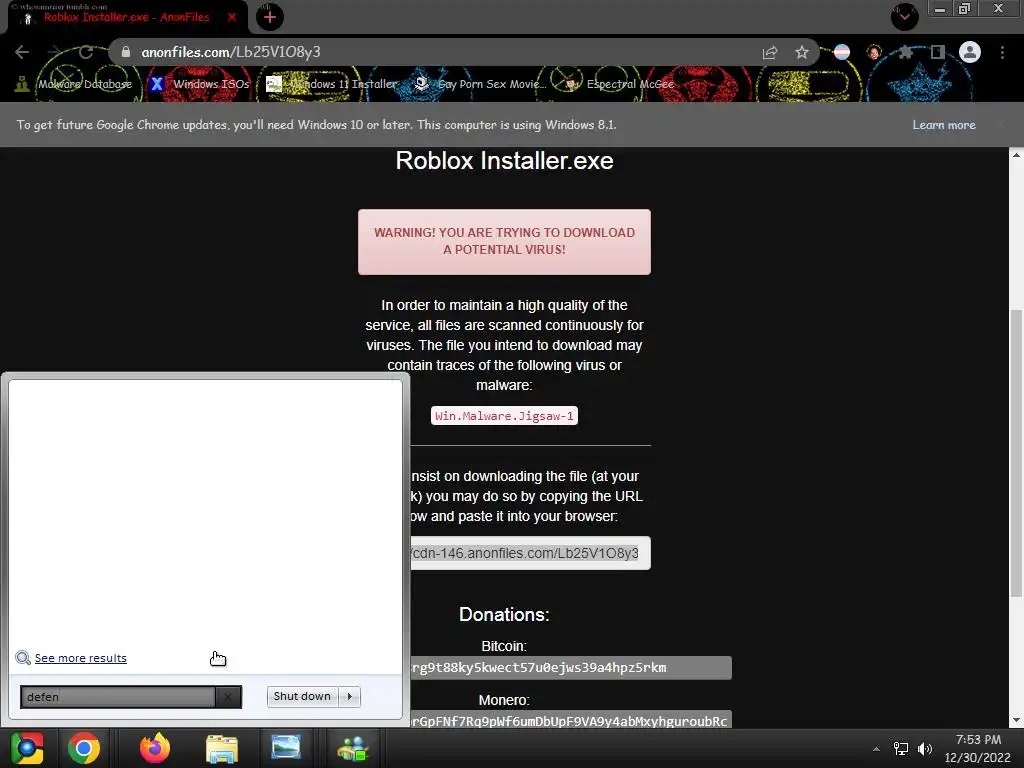Open Windows 11 Installer bookmark

click(x=332, y=84)
